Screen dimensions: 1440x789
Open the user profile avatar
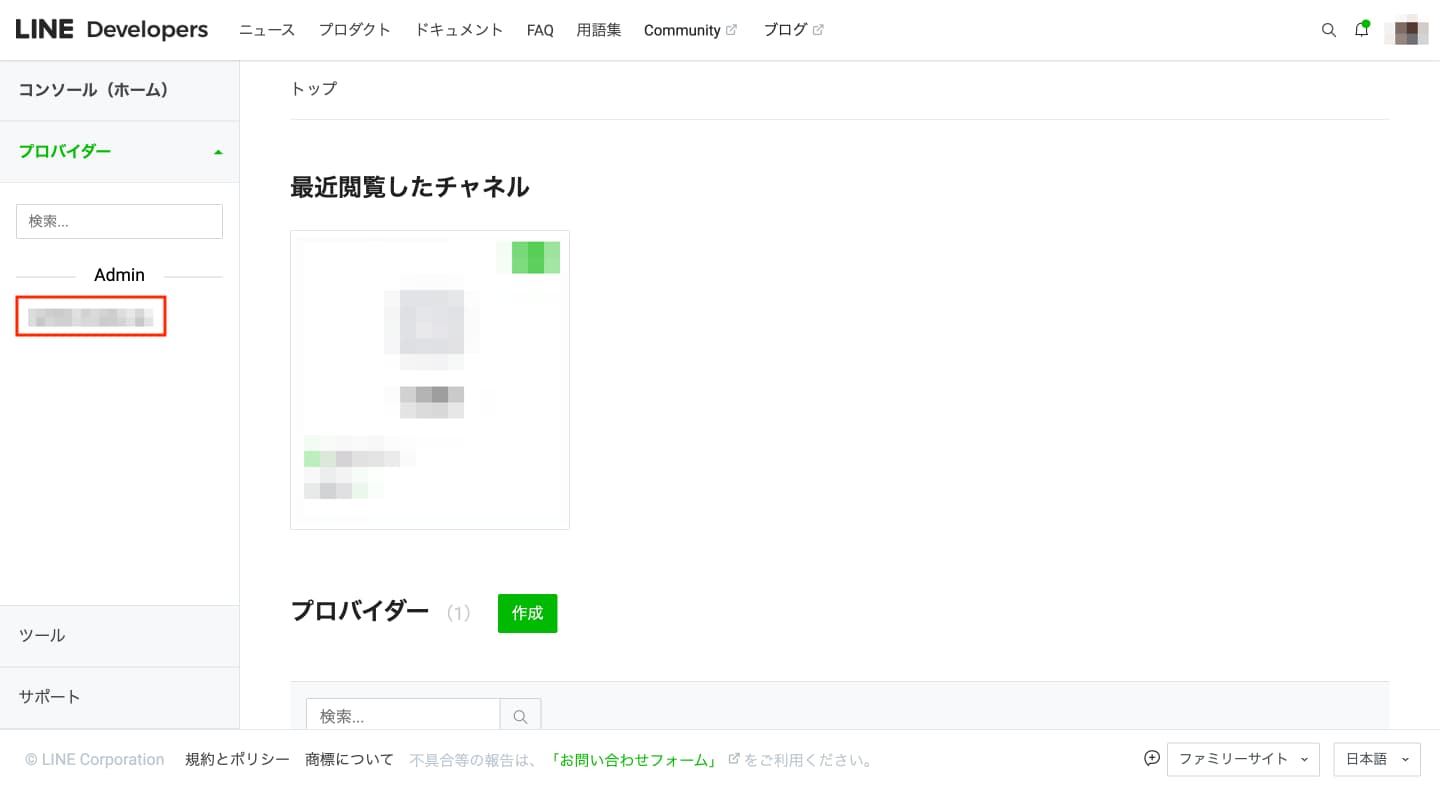pos(1406,30)
